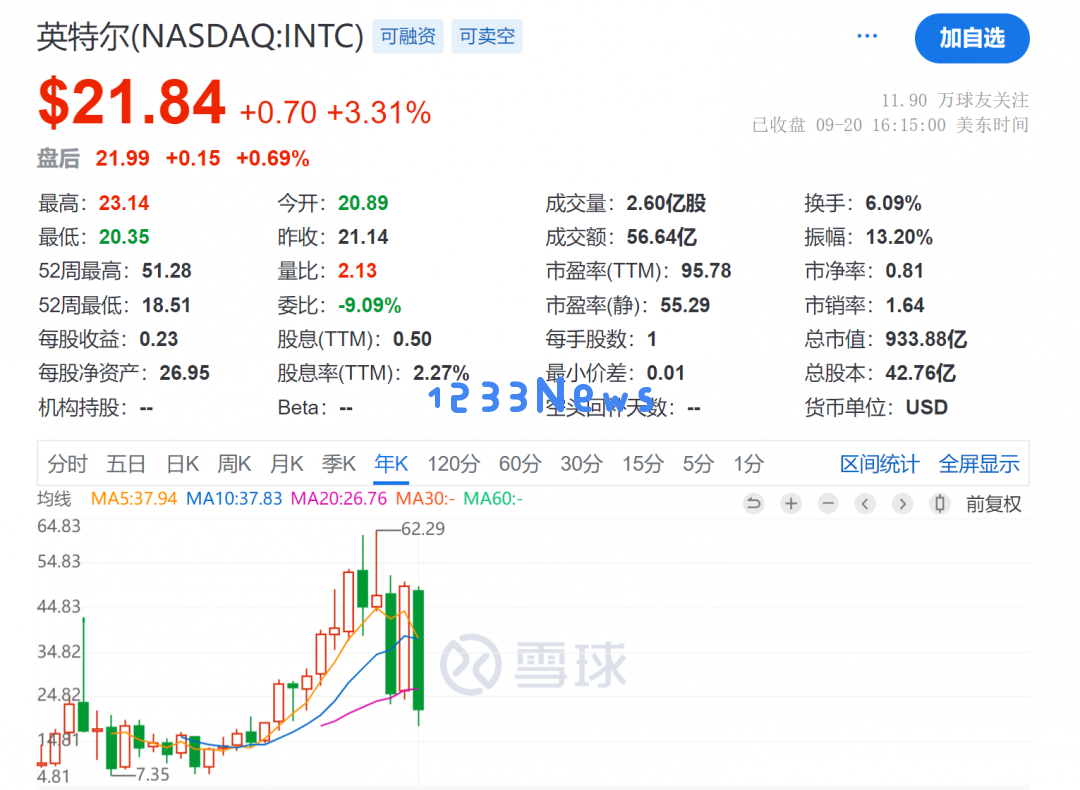Click the after-hours price 21.99
This screenshot has width=1080, height=790.
pyautogui.click(x=123, y=158)
